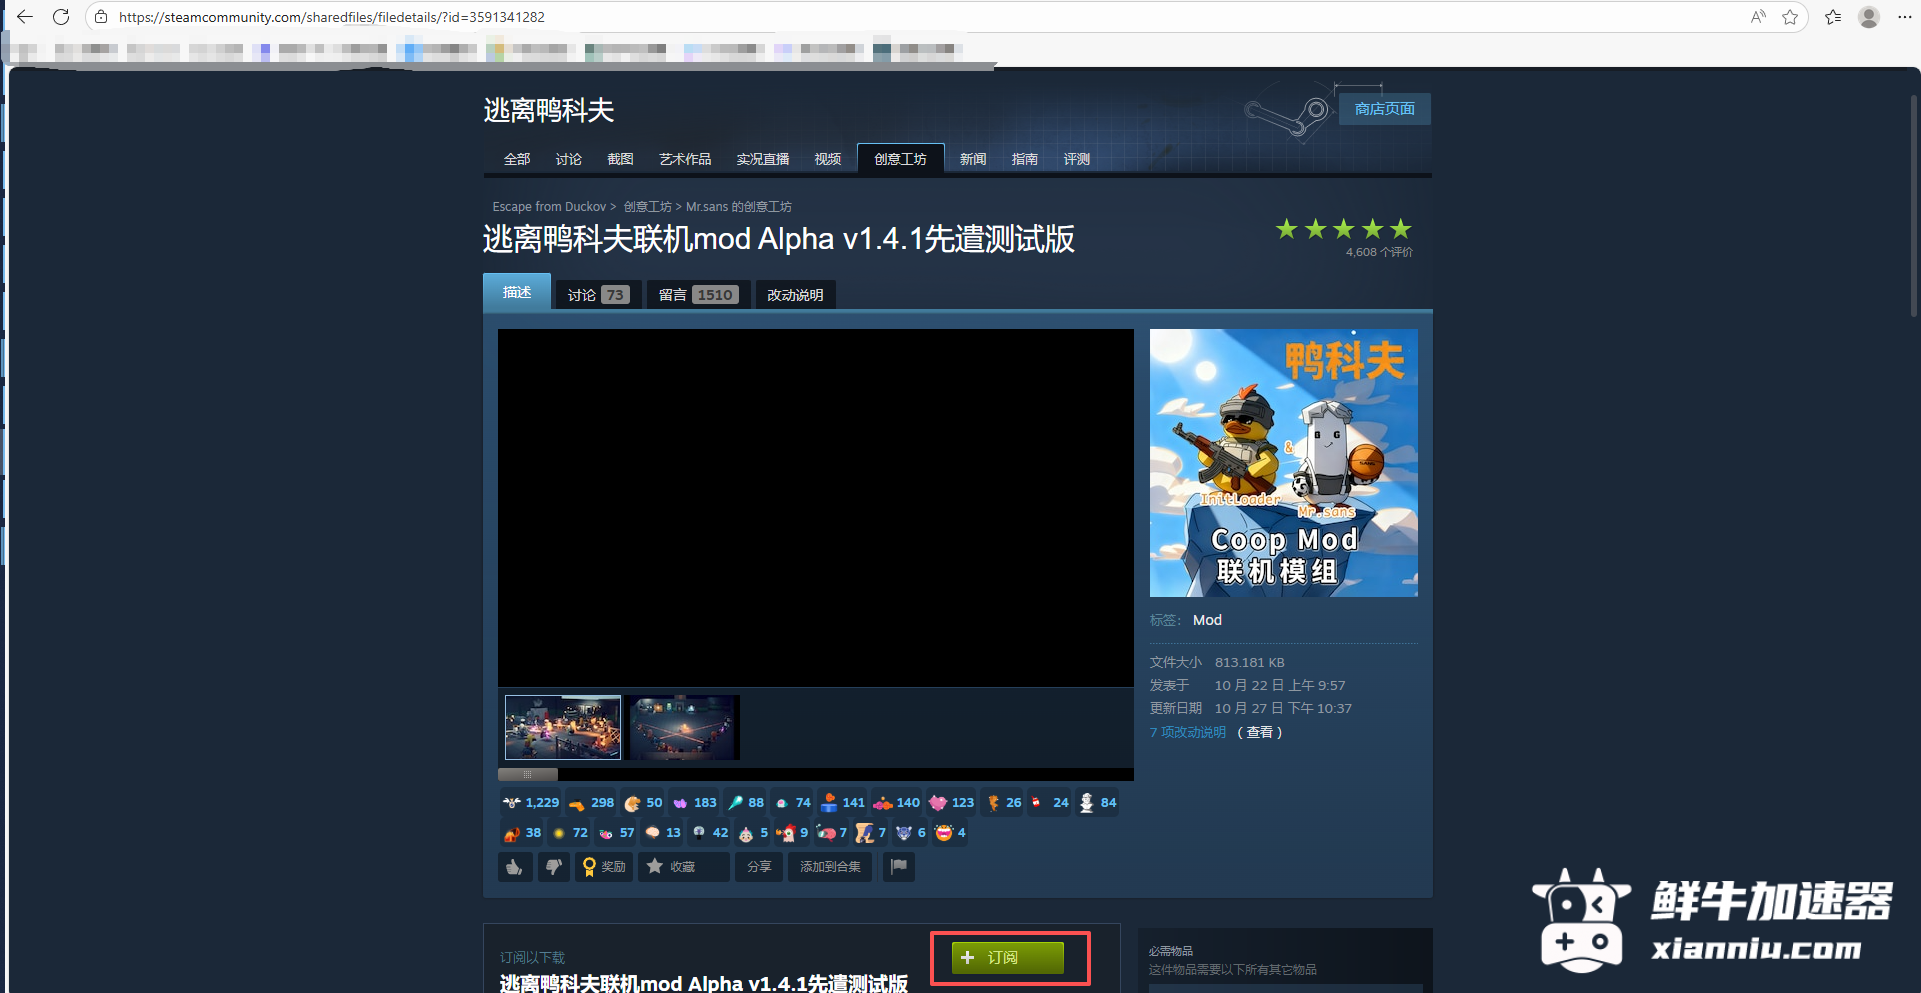This screenshot has width=1921, height=993.
Task: React with the laughing emoji award
Action: [x=944, y=832]
